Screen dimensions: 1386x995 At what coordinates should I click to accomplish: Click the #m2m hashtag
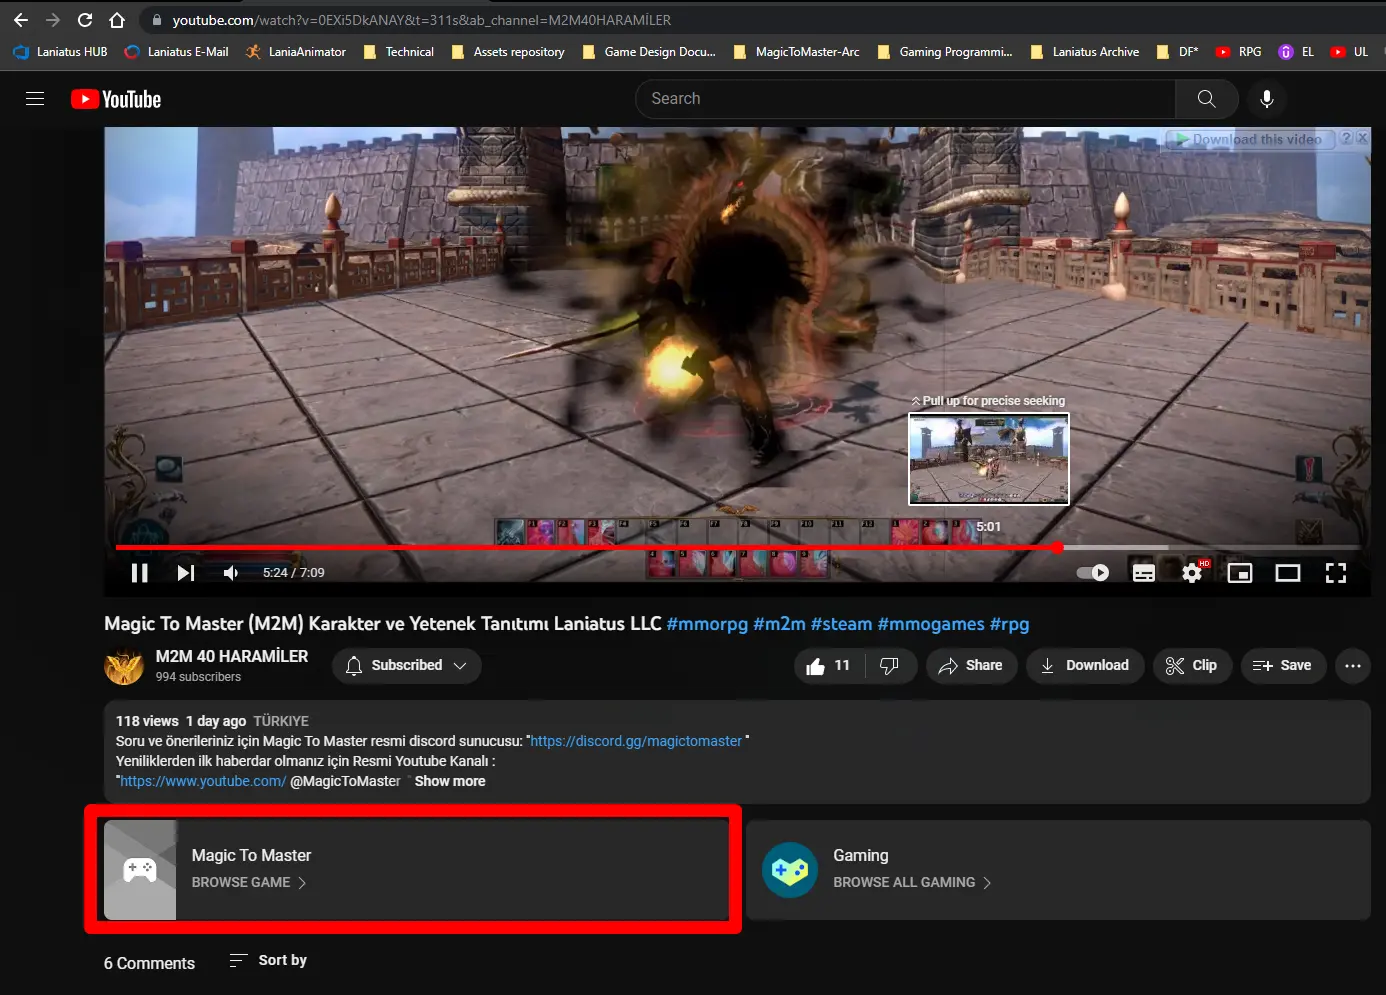tap(779, 624)
